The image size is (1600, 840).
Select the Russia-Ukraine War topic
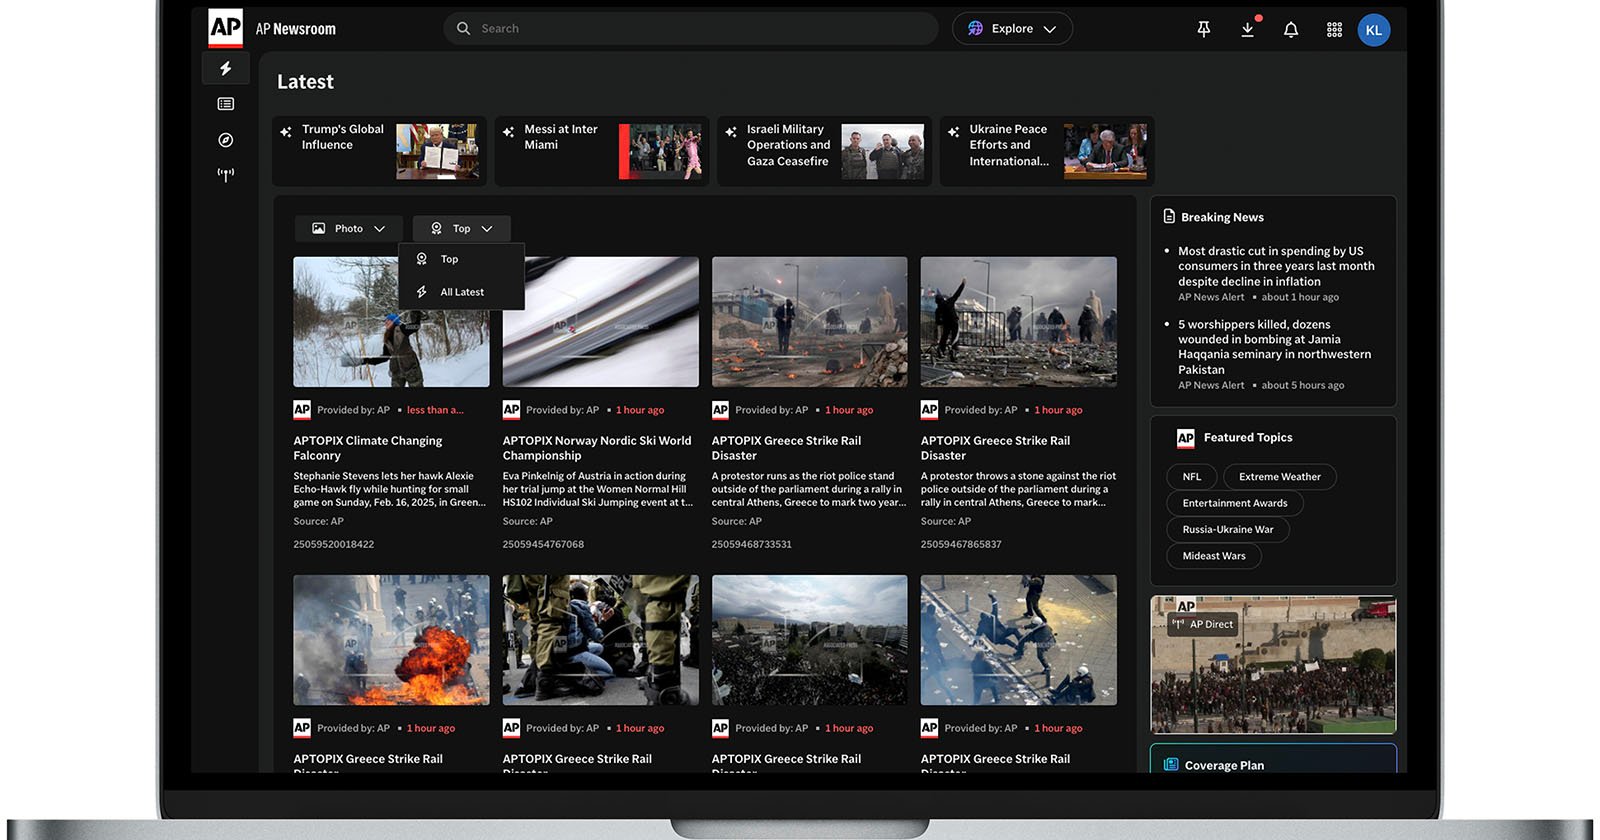(1227, 530)
